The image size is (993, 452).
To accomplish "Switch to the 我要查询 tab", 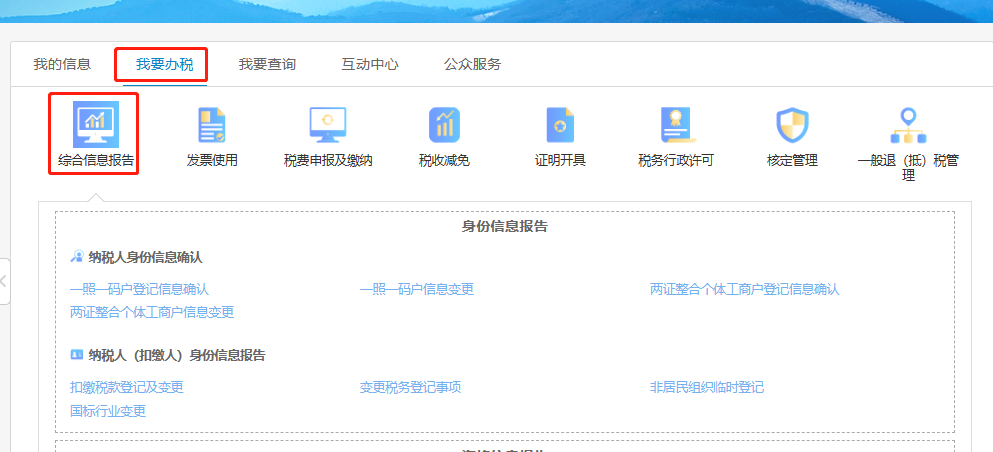I will coord(267,64).
